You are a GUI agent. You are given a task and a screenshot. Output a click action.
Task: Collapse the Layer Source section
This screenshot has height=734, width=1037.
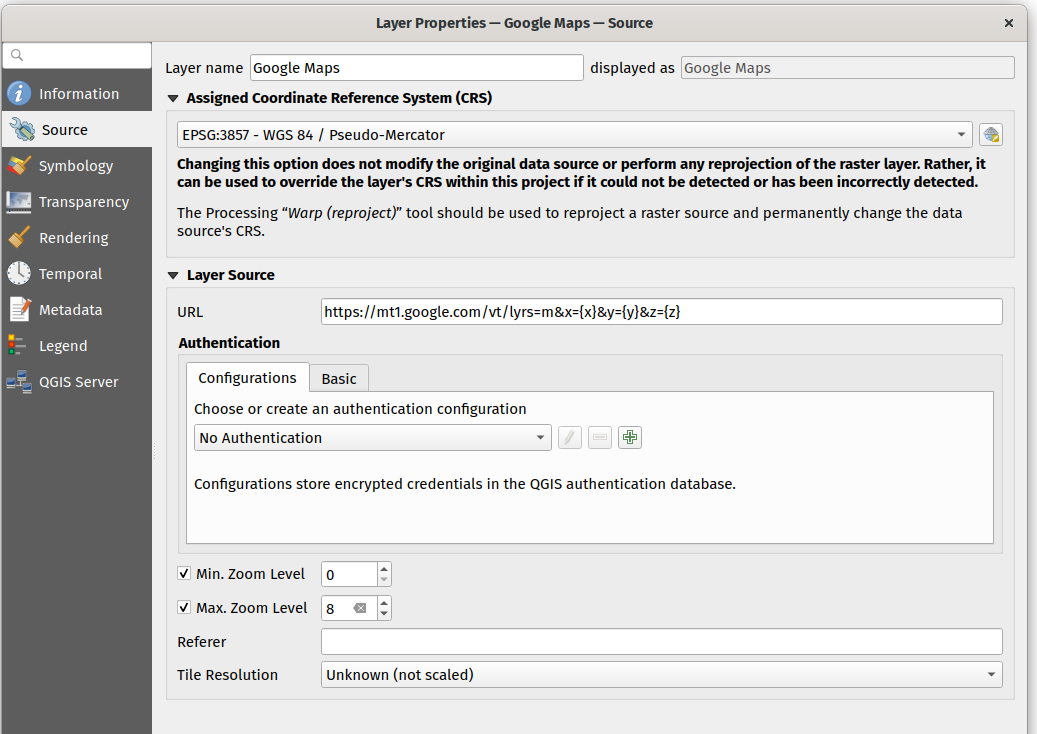[x=174, y=275]
